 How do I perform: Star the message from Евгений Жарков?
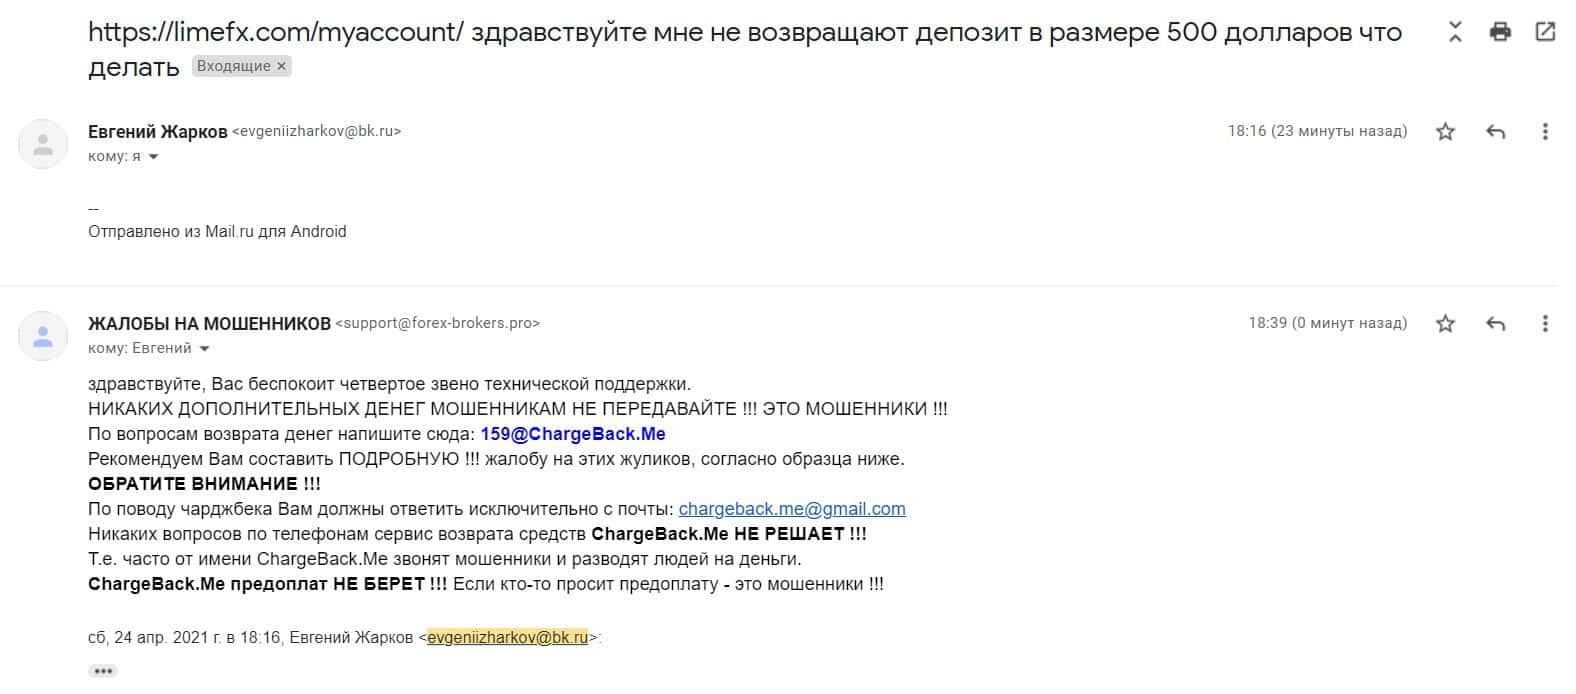click(x=1445, y=131)
